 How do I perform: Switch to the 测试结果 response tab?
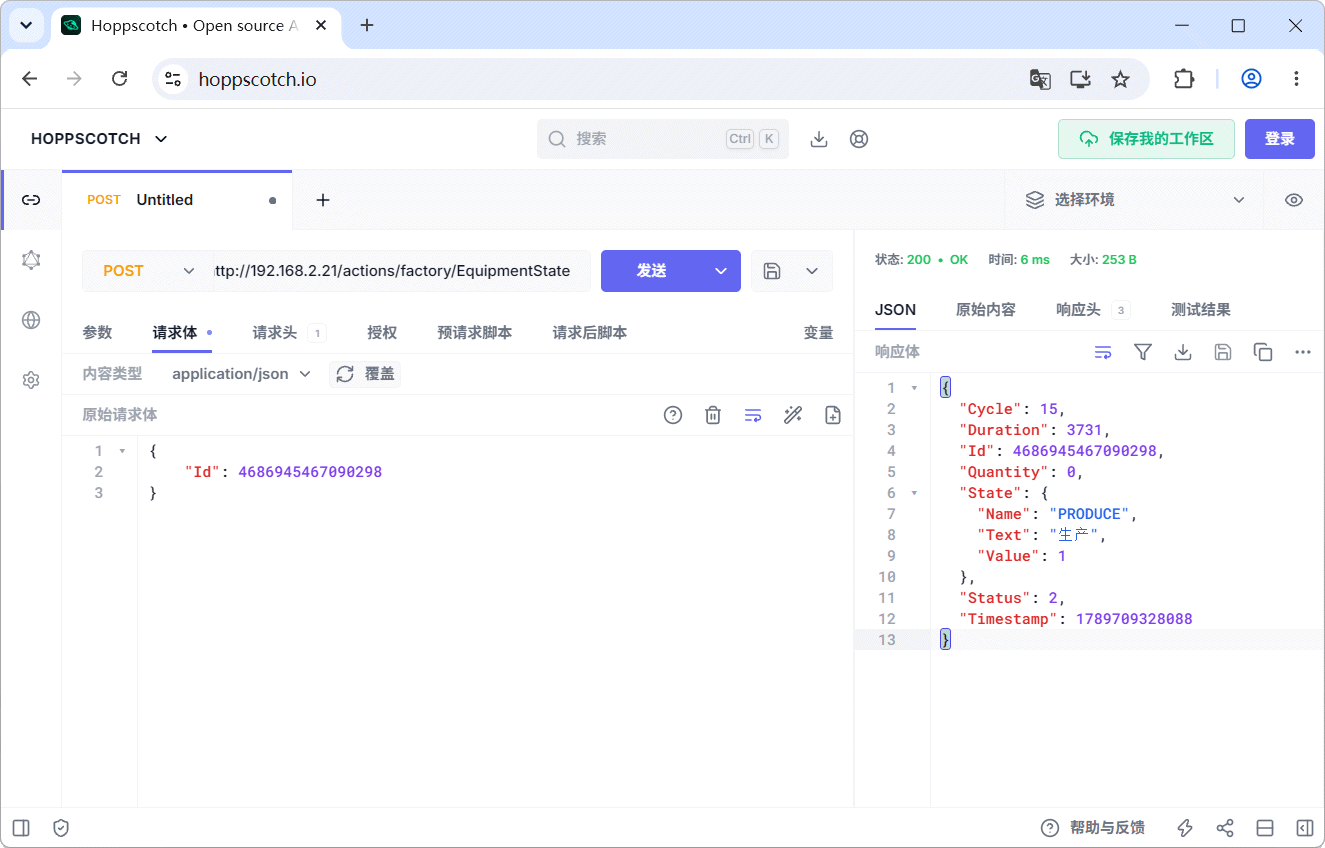pos(1201,310)
